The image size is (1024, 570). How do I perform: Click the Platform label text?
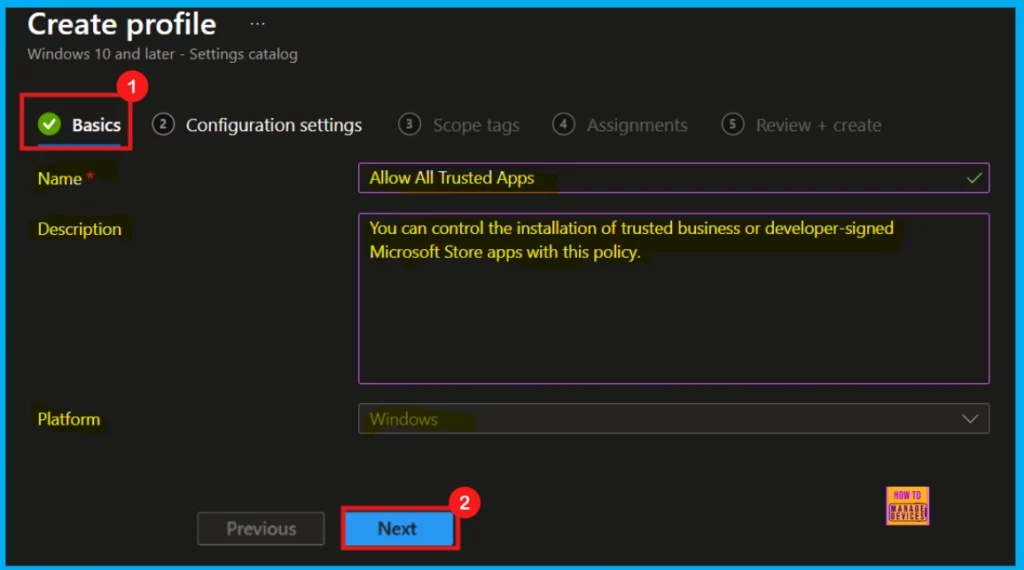coord(69,419)
